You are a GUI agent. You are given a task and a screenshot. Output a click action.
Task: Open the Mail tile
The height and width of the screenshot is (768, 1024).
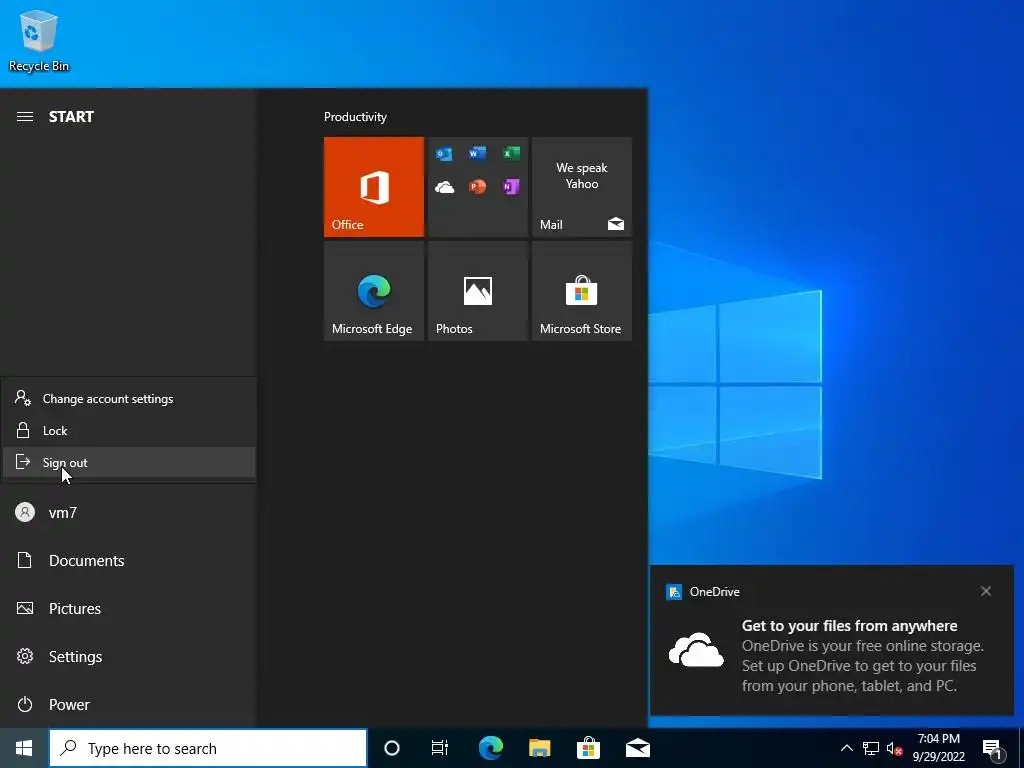point(582,187)
